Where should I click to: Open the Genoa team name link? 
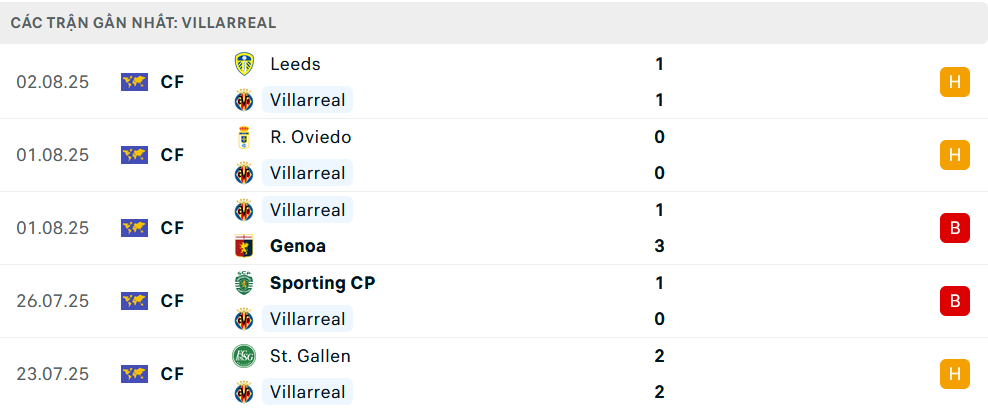coord(298,246)
